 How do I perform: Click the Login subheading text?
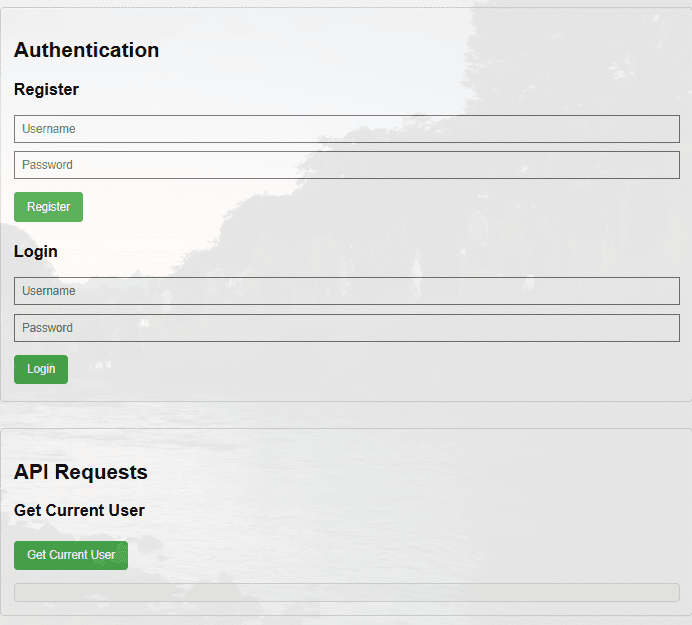[36, 251]
